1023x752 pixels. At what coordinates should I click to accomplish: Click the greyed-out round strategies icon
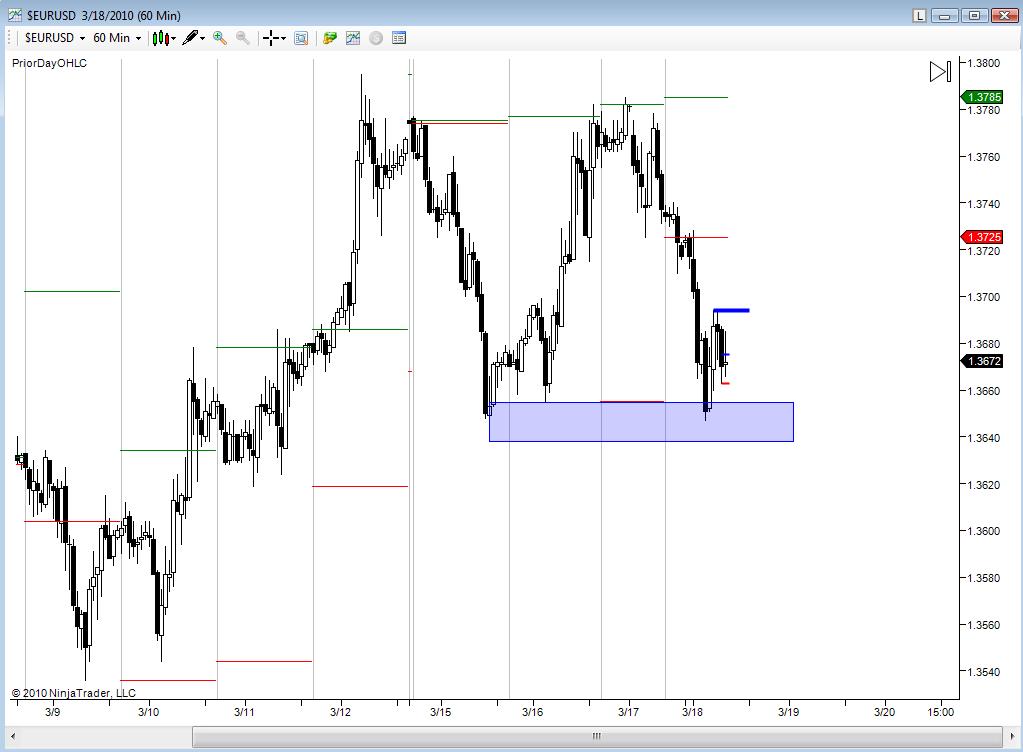[376, 38]
